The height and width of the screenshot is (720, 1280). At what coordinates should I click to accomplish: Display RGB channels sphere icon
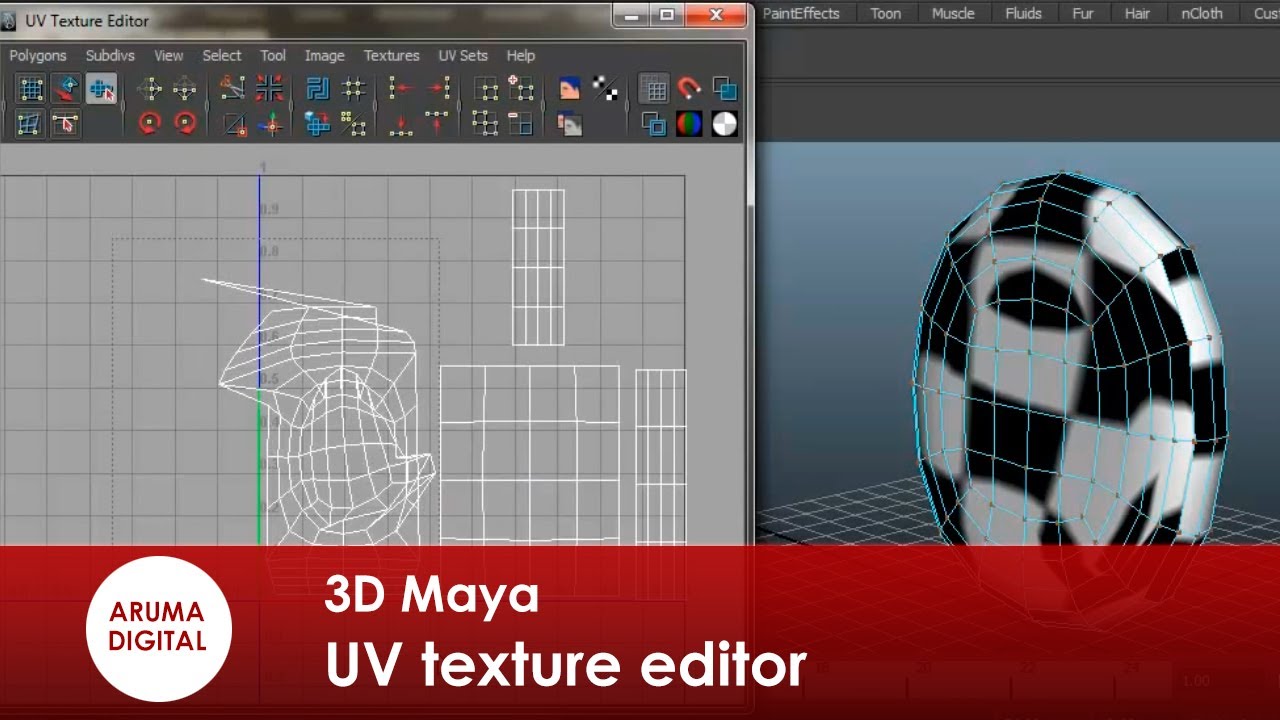[x=689, y=124]
